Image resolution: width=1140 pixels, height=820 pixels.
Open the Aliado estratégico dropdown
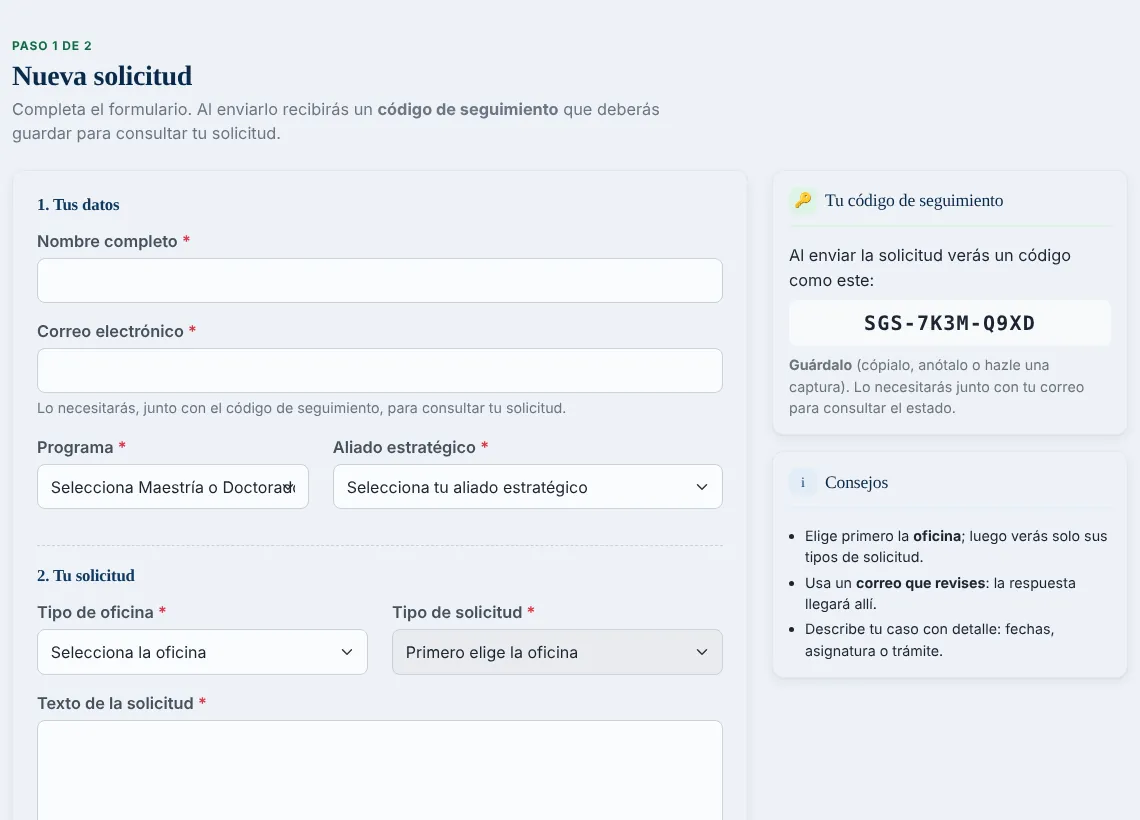pos(528,487)
